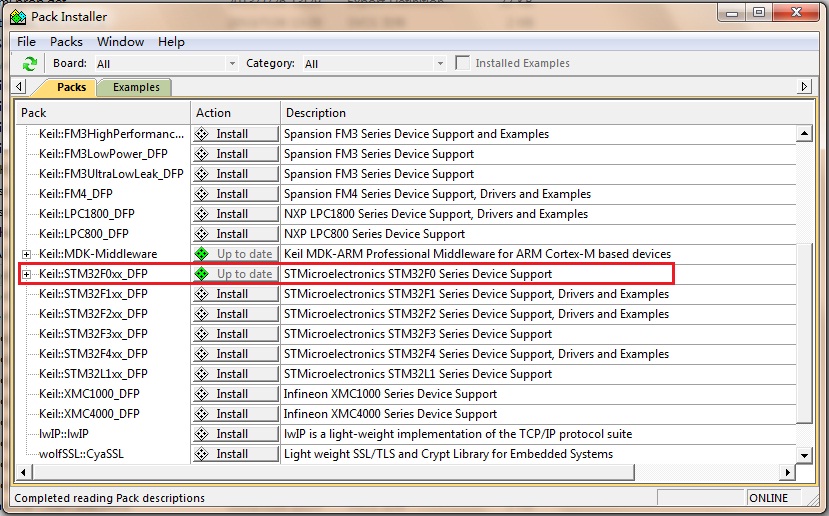Image resolution: width=829 pixels, height=516 pixels.
Task: Click the vertical scrollbar up arrow
Action: (804, 134)
